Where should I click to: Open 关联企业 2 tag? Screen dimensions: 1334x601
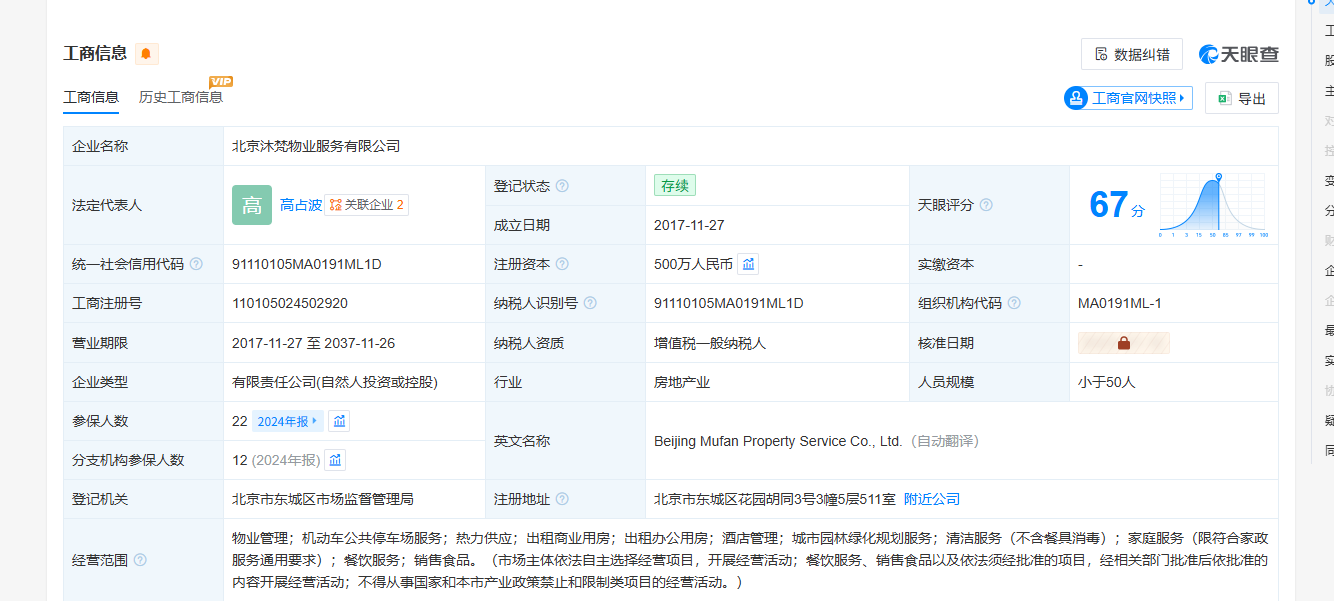[x=367, y=205]
